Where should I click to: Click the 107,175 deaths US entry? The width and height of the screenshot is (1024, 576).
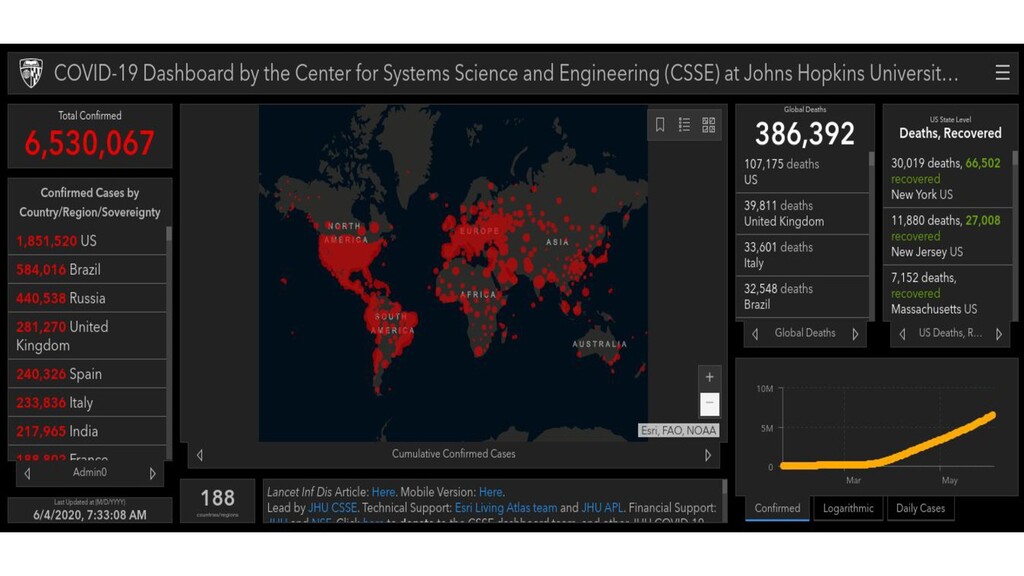803,172
